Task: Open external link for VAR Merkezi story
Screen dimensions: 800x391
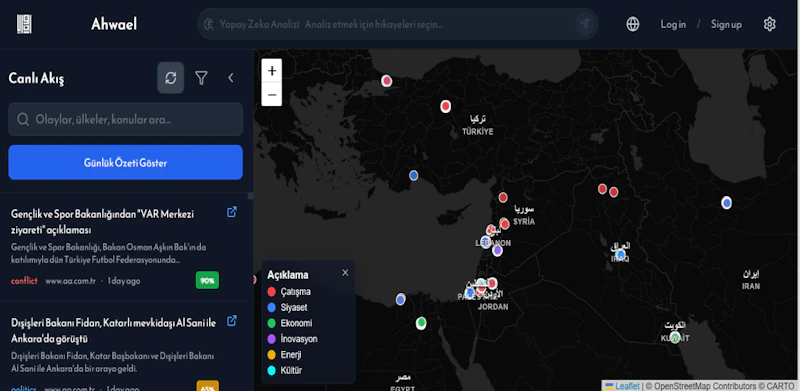Action: pyautogui.click(x=232, y=211)
